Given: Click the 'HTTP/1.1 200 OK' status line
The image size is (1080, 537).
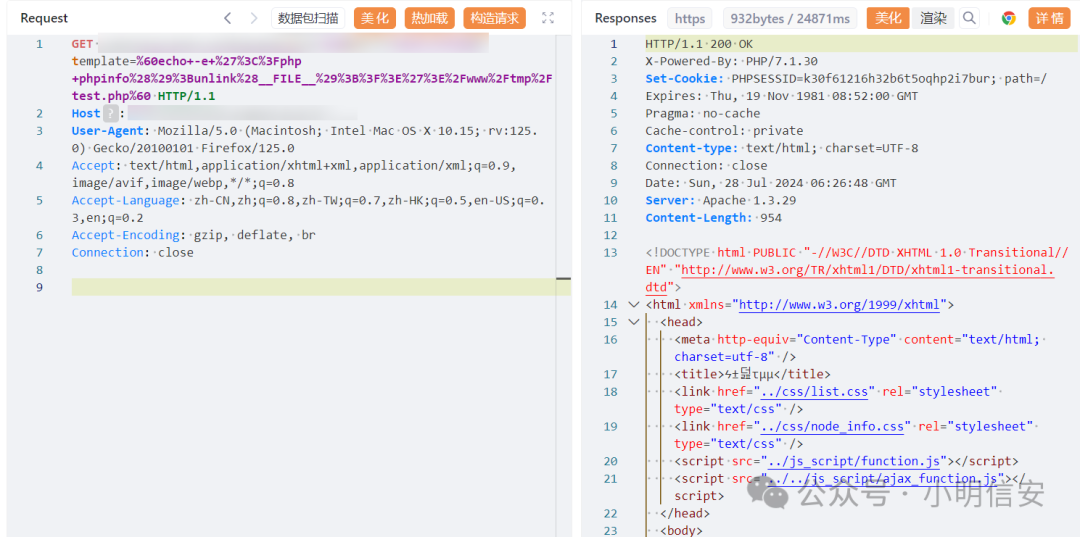Looking at the screenshot, I should click(699, 44).
